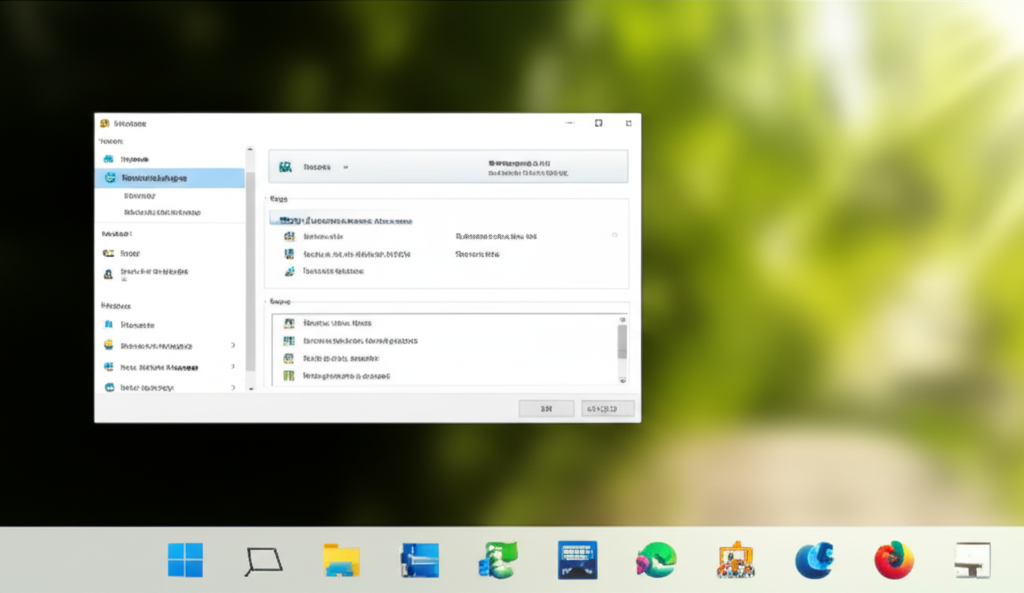Launch Firefox from the taskbar
Image resolution: width=1024 pixels, height=593 pixels.
pyautogui.click(x=893, y=560)
